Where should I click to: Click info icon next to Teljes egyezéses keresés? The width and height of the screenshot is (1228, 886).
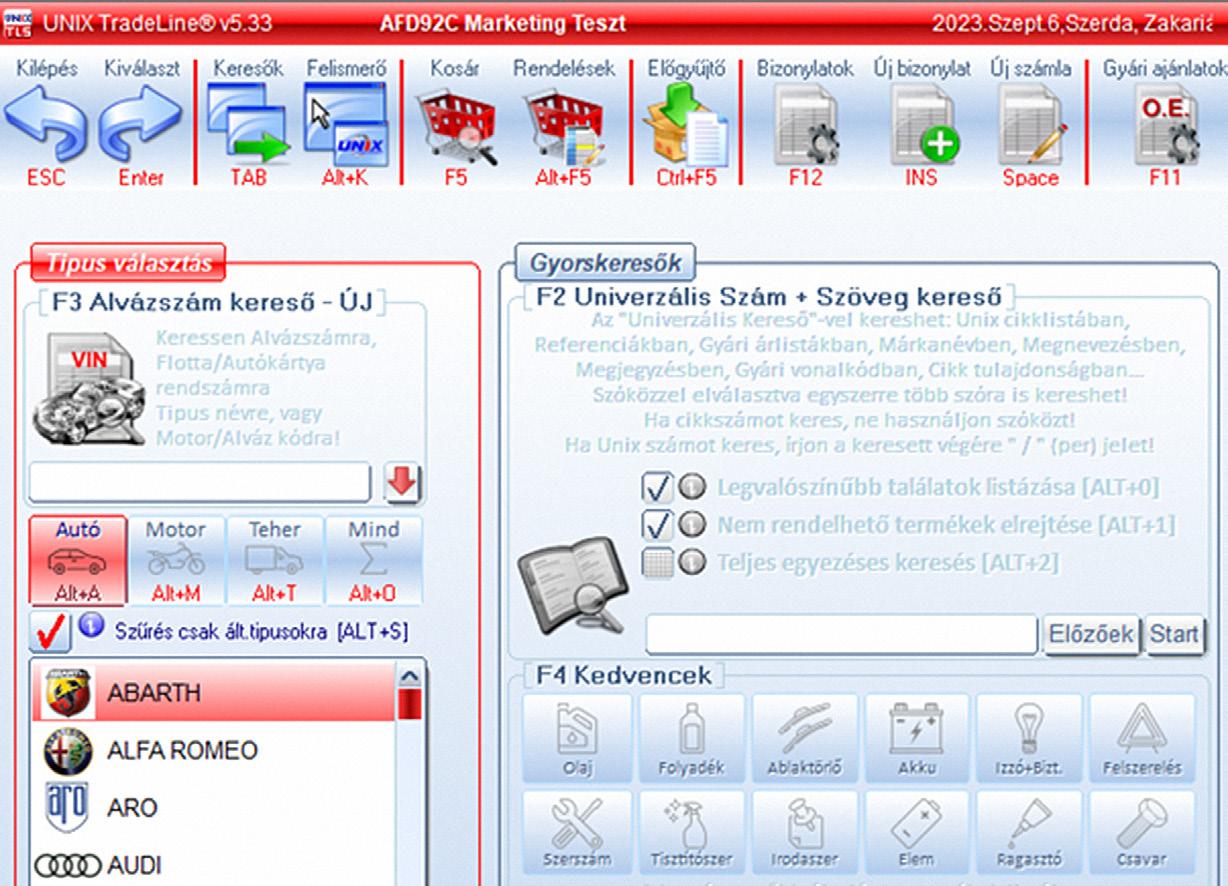coord(691,562)
